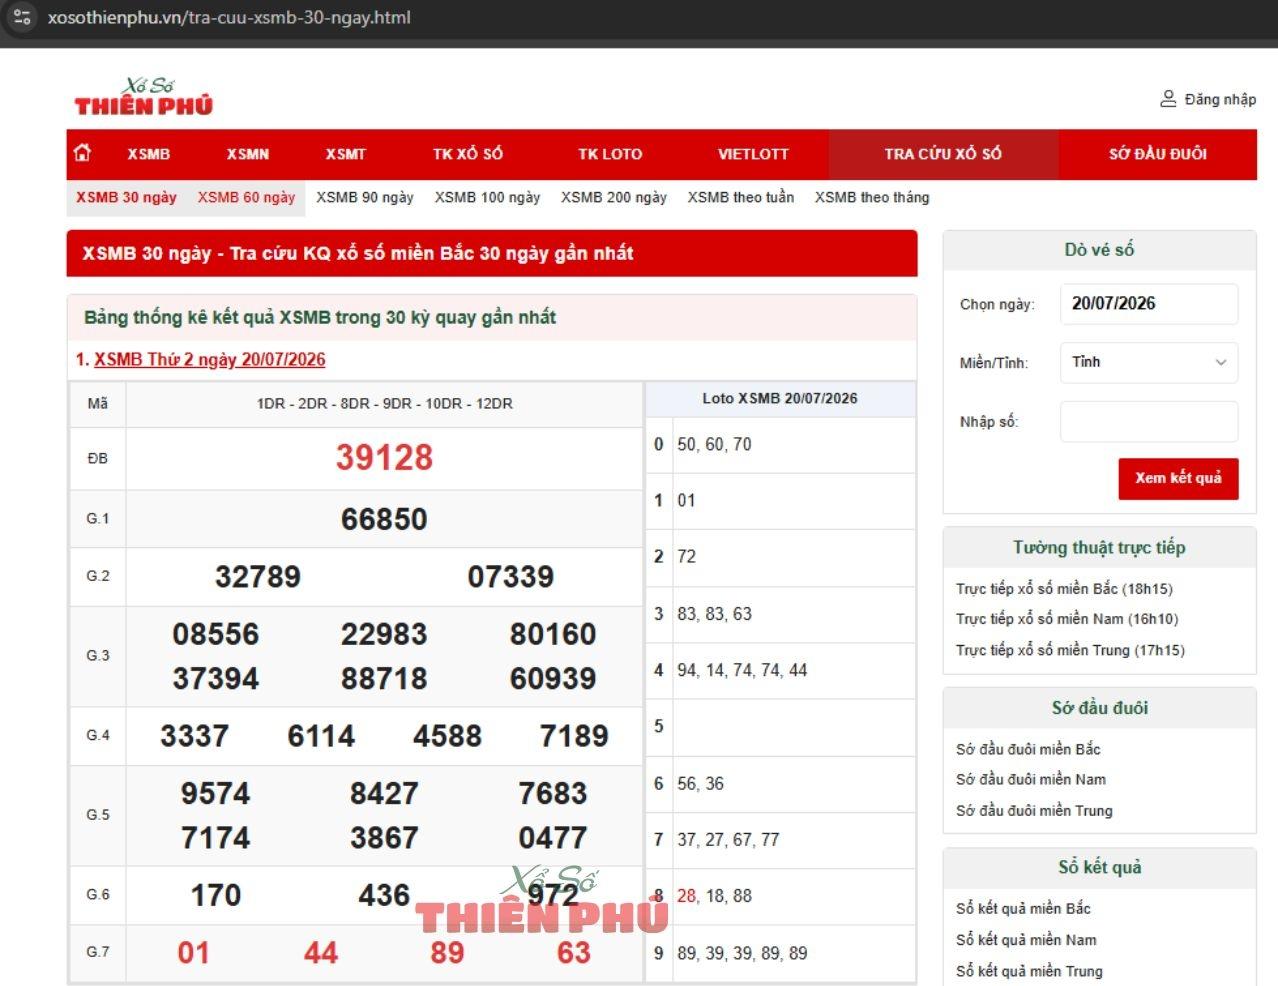1278x986 pixels.
Task: Click the XSMB 30 ngày page heading
Action: point(358,253)
